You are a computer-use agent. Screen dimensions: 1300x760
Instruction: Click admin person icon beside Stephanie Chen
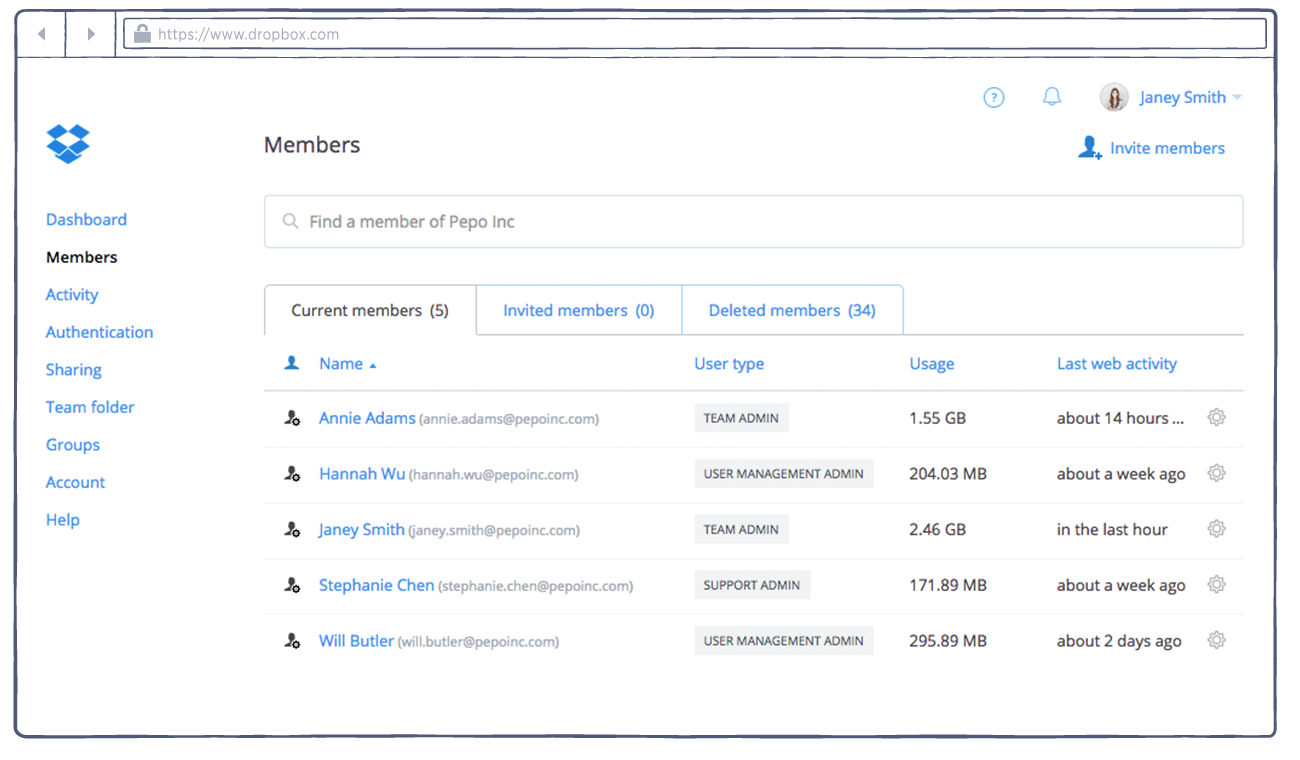[292, 586]
